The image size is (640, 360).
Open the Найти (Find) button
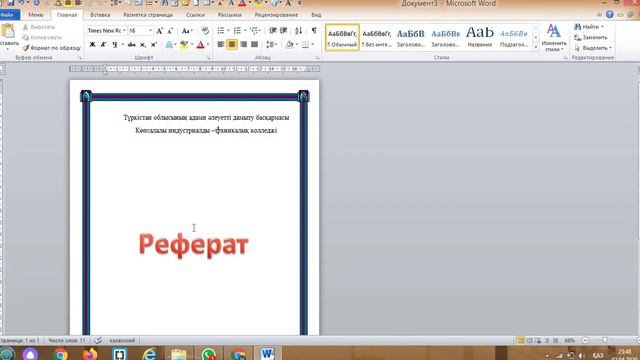pos(589,27)
